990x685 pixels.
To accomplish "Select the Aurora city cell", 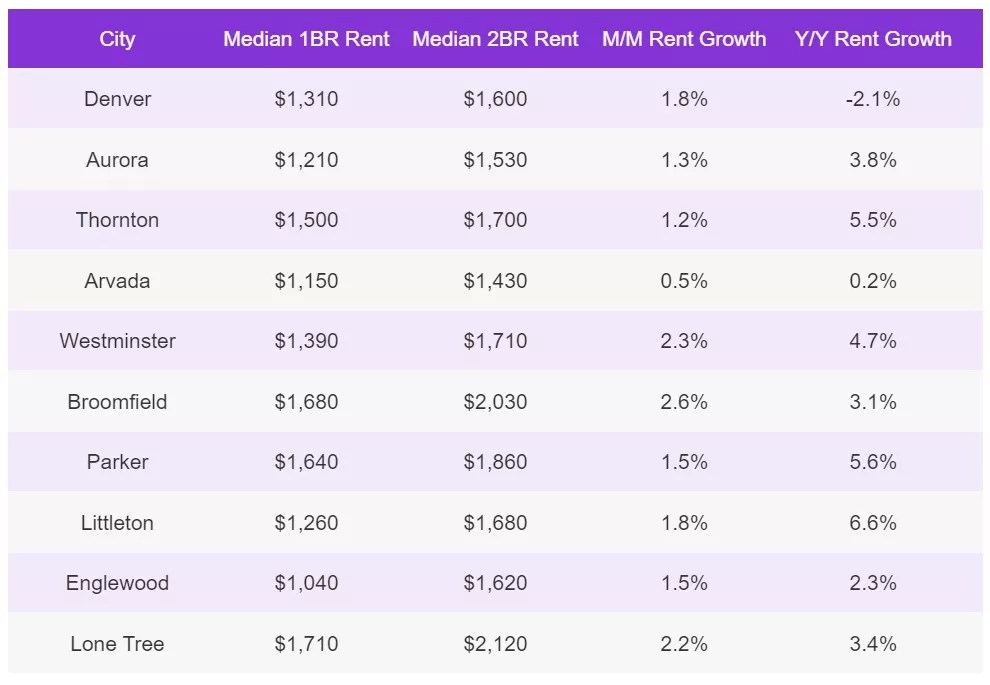I will pyautogui.click(x=117, y=160).
